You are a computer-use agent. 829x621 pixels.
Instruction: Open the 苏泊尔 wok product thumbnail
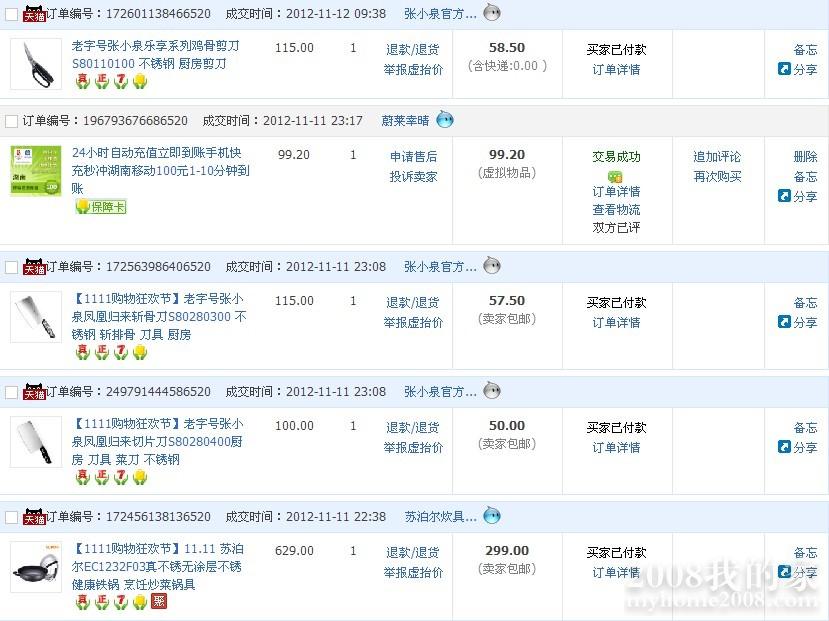[x=35, y=566]
